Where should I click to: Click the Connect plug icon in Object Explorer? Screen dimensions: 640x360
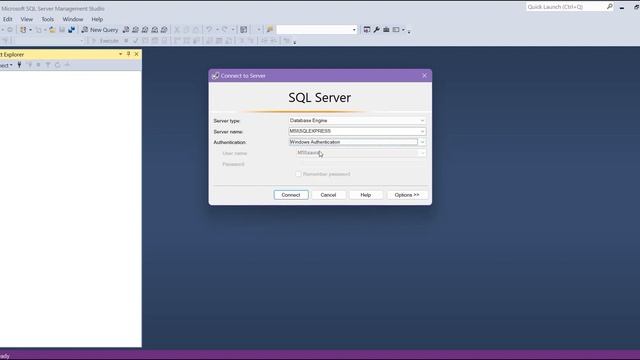point(19,65)
